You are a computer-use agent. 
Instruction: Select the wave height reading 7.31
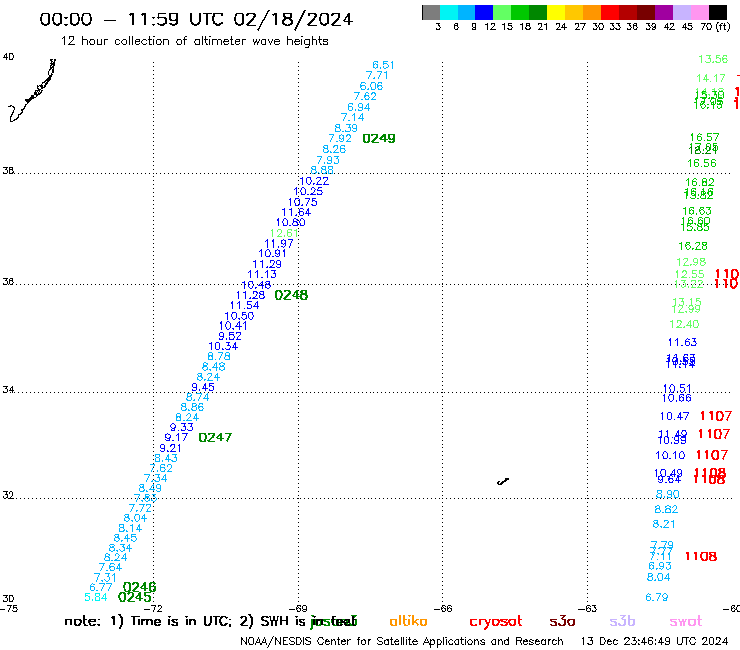point(105,577)
